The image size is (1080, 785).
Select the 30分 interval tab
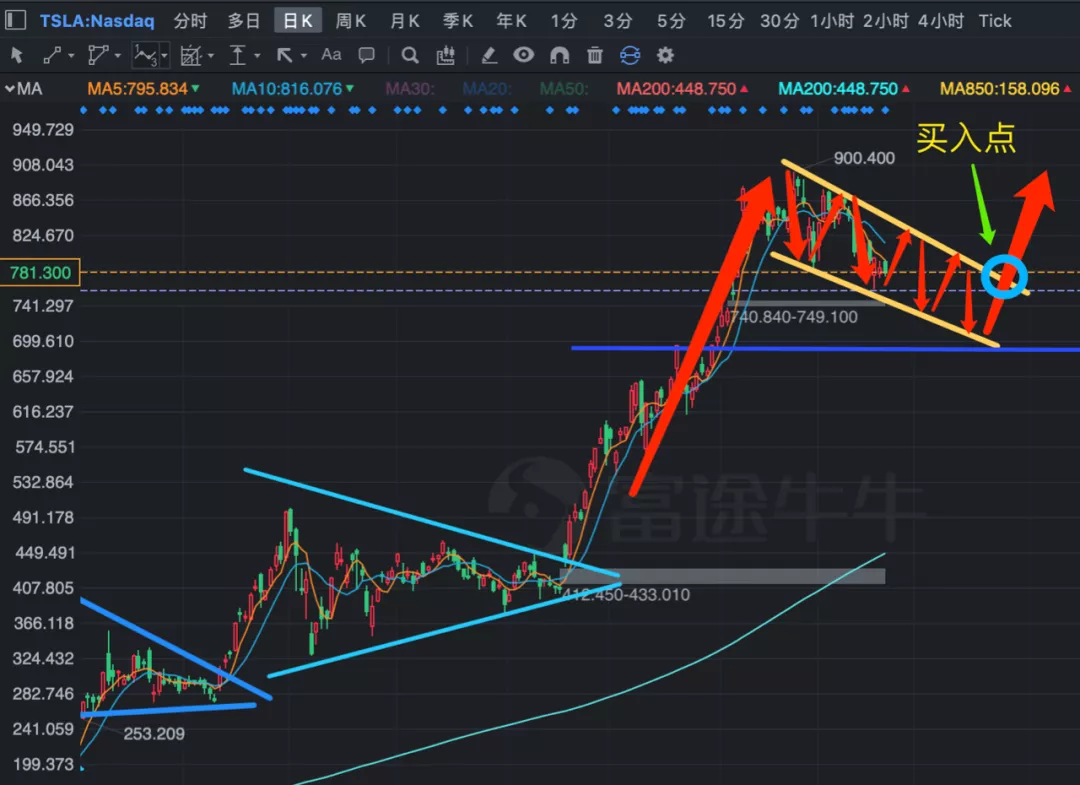779,21
